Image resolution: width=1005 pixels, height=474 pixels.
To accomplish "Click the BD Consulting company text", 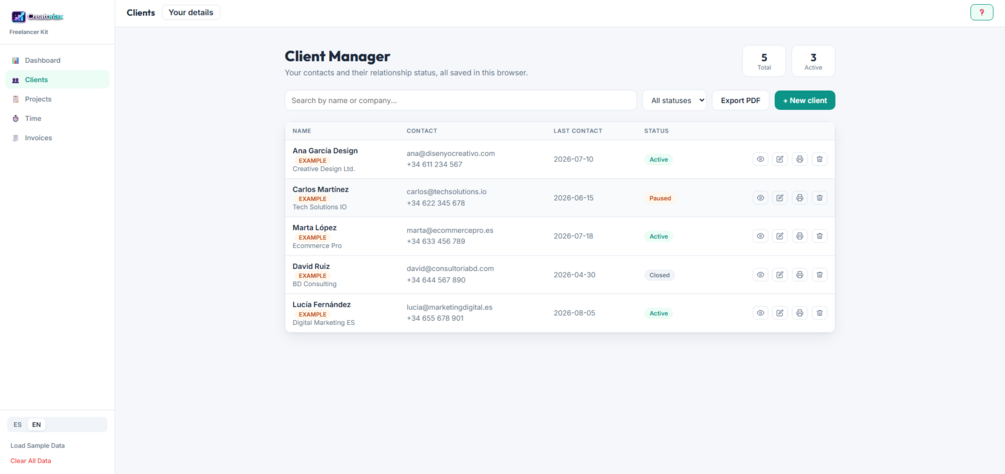I will point(315,284).
